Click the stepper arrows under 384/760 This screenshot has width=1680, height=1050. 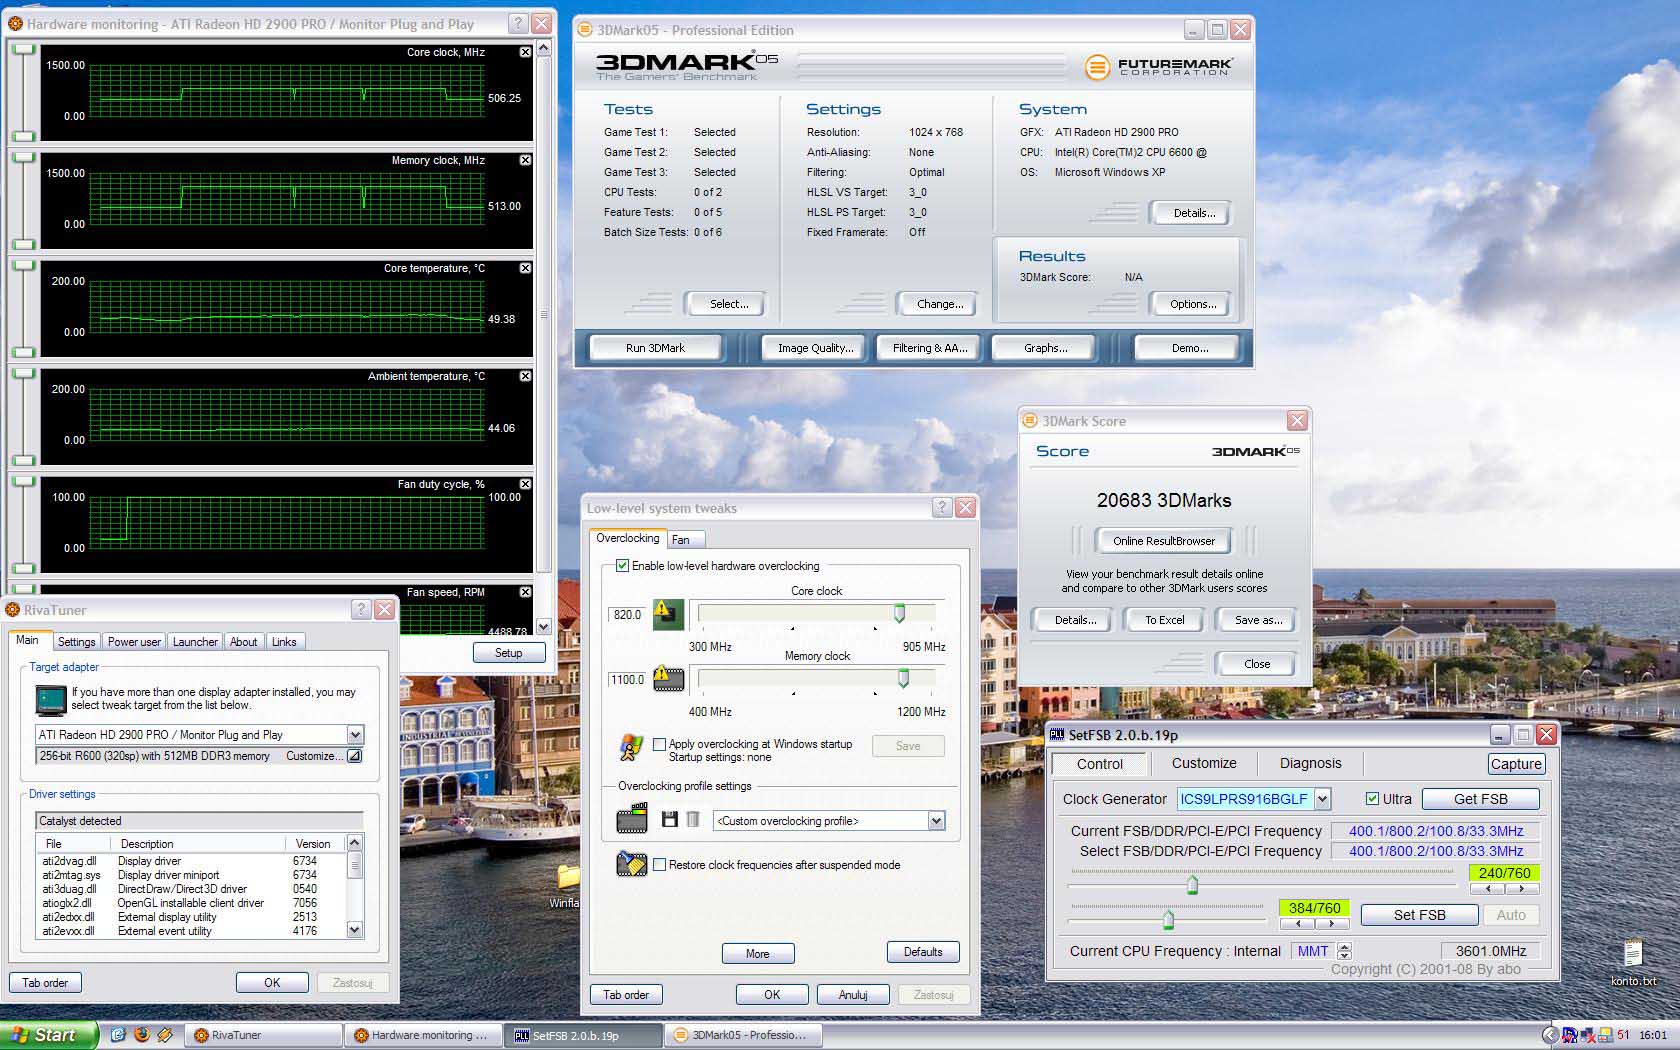(1314, 924)
